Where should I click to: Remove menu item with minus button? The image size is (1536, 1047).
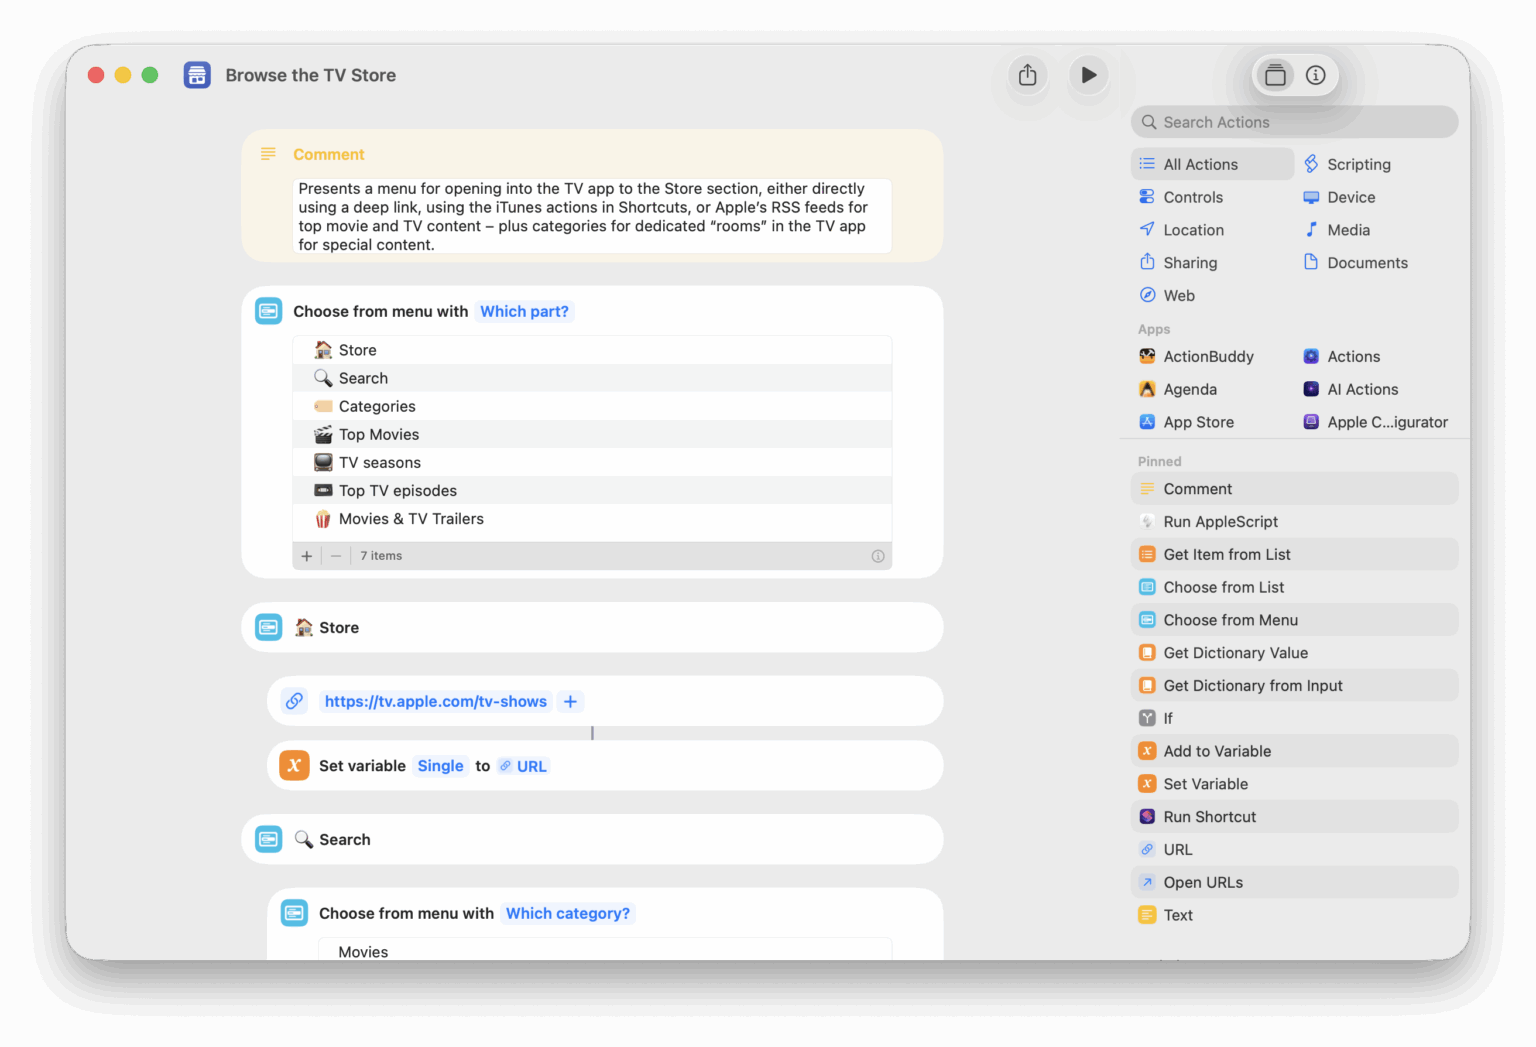pyautogui.click(x=336, y=556)
